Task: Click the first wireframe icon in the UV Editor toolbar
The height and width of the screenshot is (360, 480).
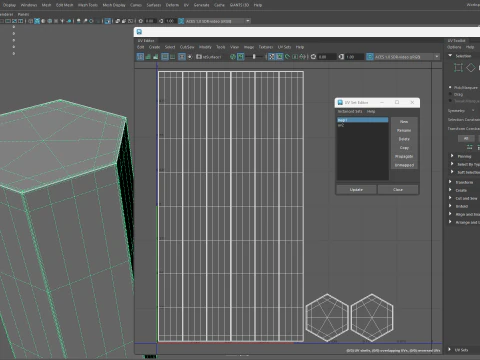Action: point(140,57)
